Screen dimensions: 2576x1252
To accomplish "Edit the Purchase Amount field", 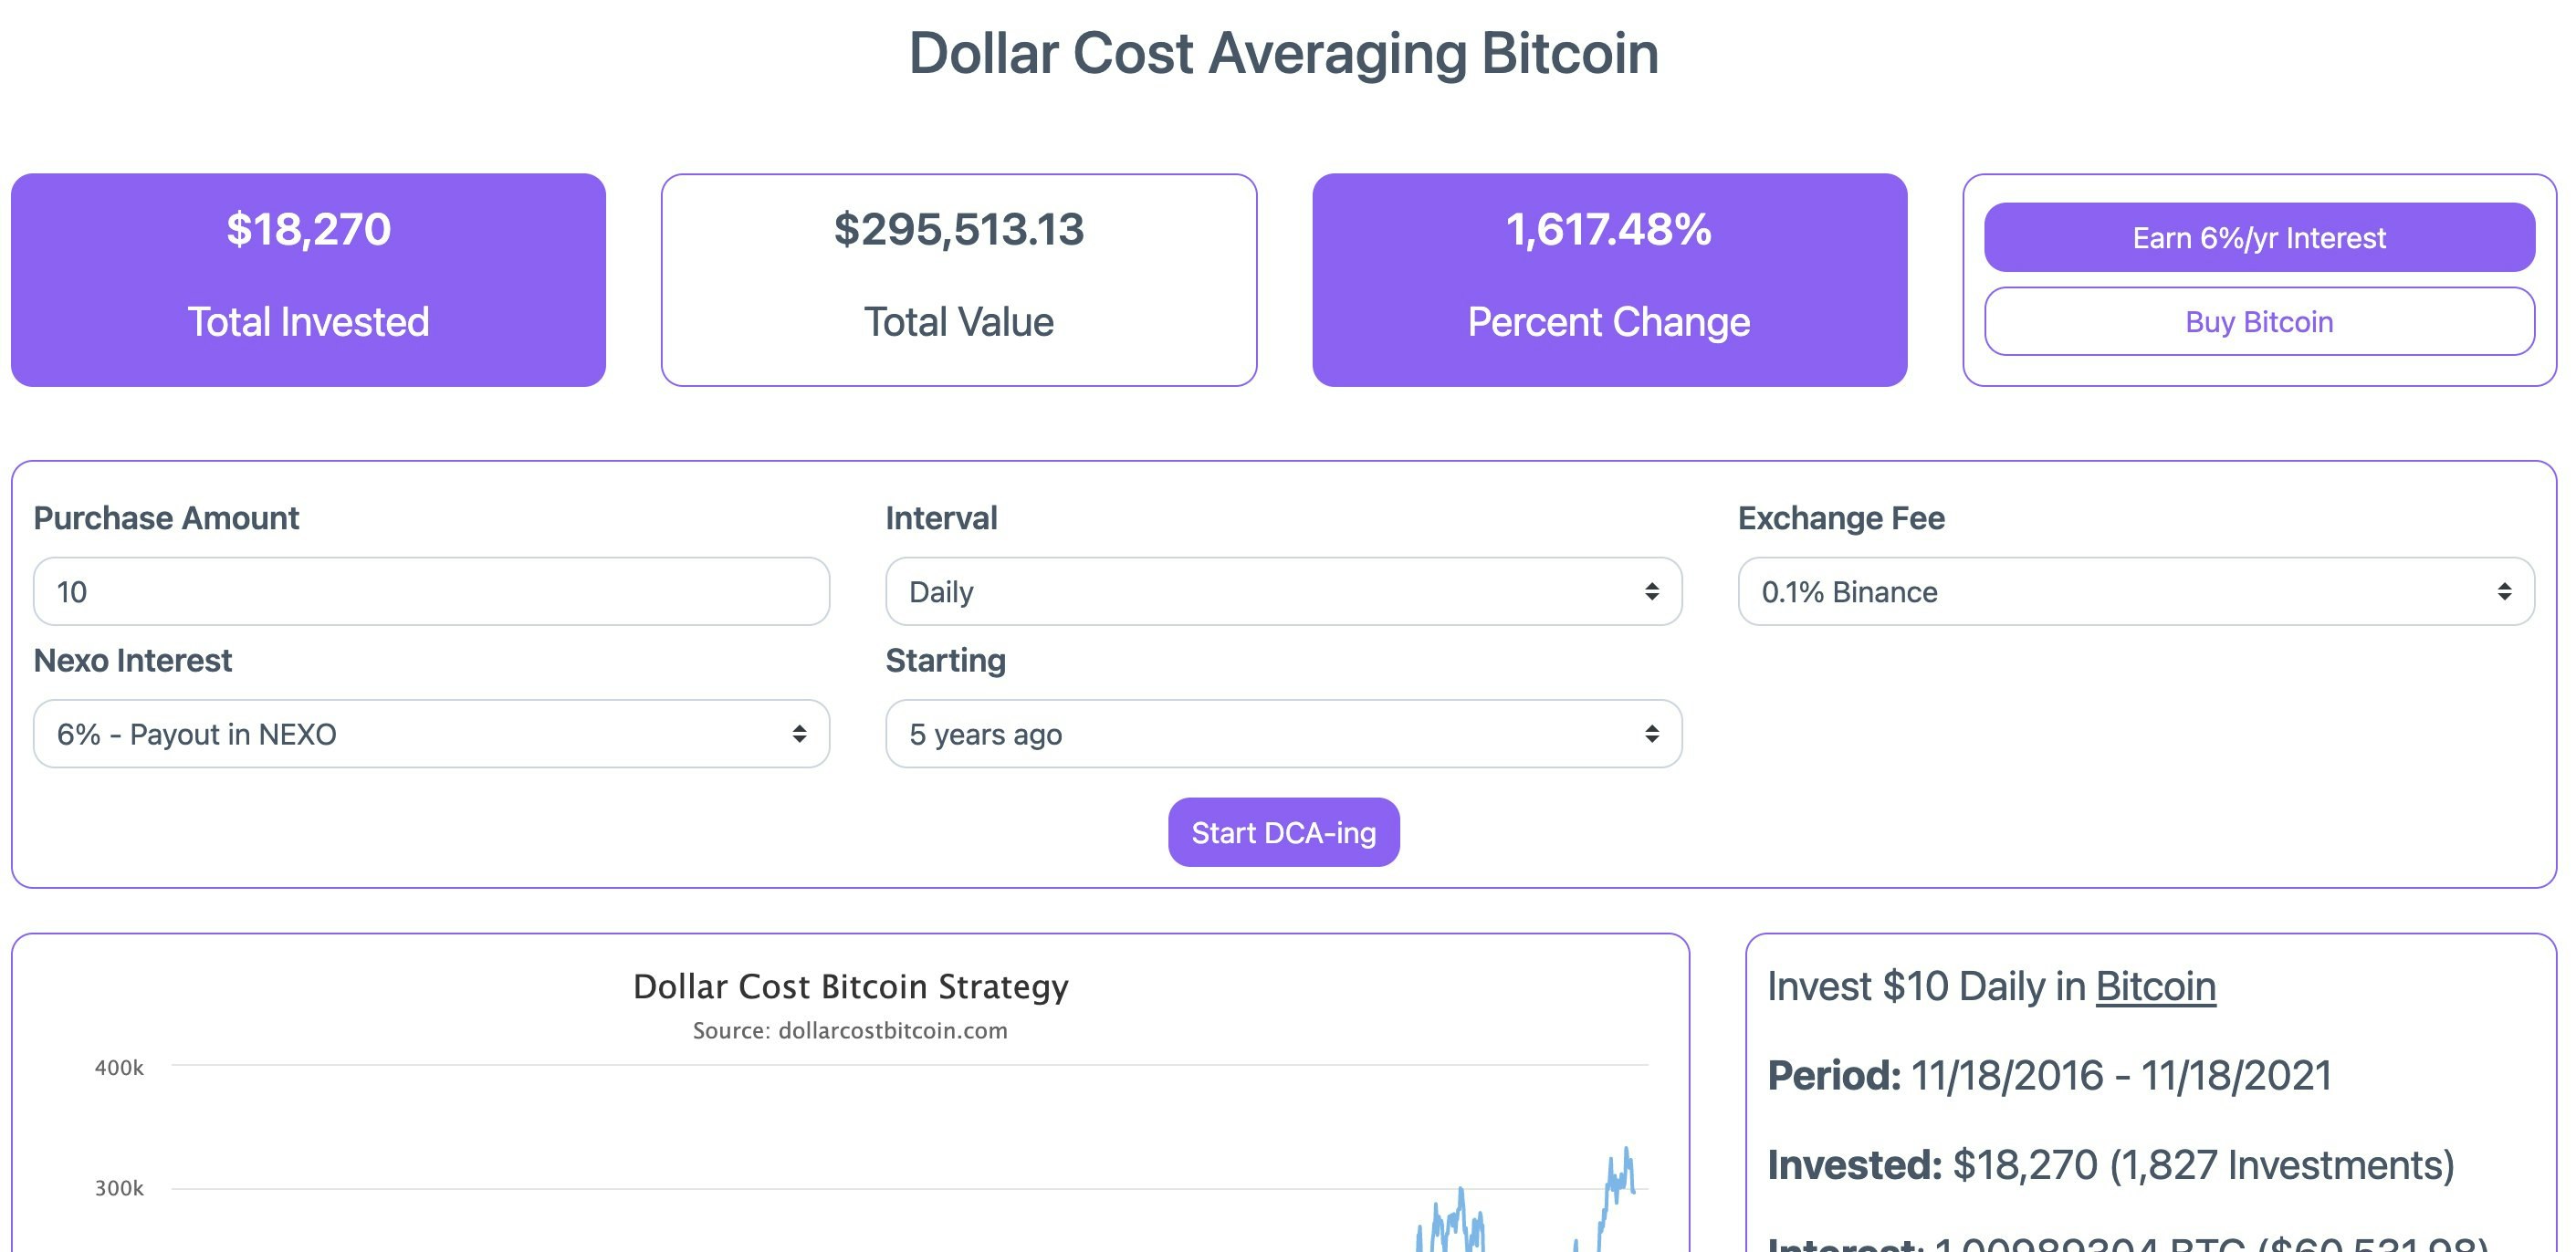I will pos(432,591).
